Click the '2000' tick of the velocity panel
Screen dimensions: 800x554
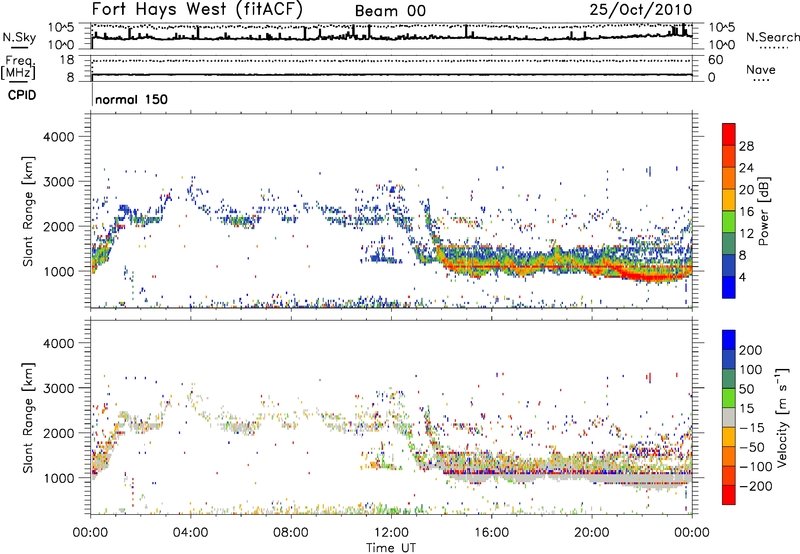coord(59,433)
